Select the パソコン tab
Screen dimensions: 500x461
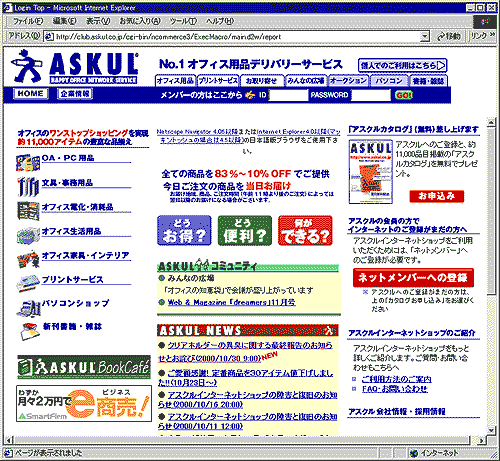389,81
